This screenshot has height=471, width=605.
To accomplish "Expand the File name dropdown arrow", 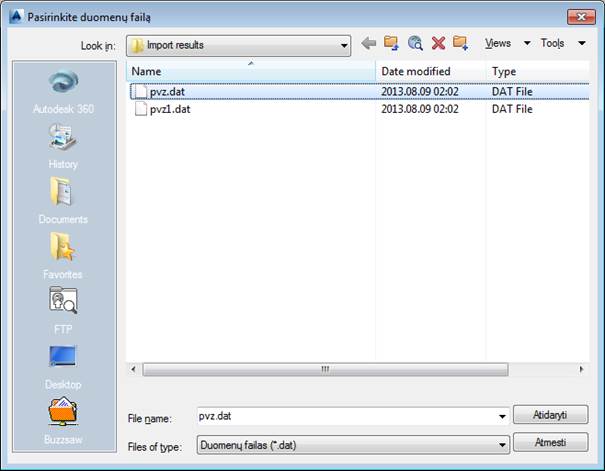I will (502, 415).
